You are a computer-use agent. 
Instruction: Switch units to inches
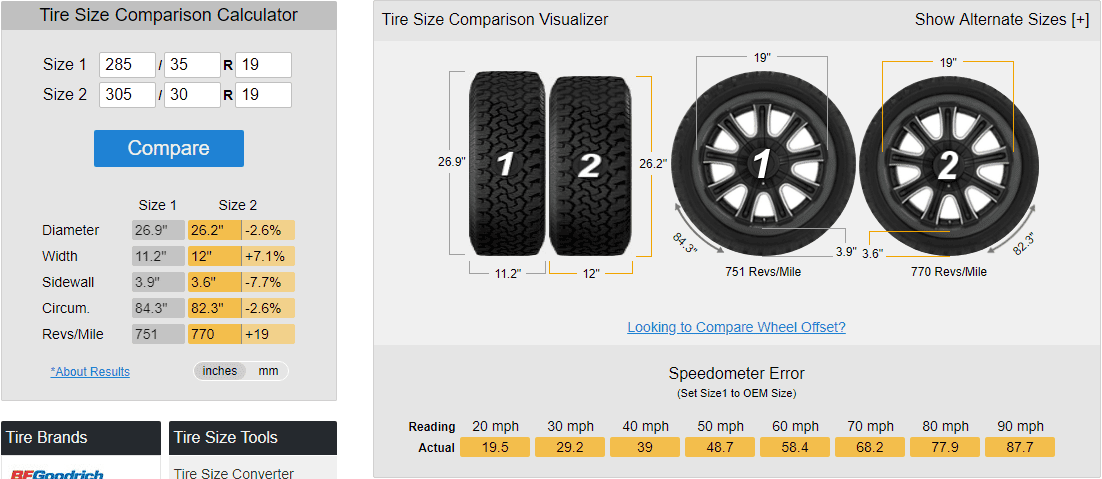220,371
